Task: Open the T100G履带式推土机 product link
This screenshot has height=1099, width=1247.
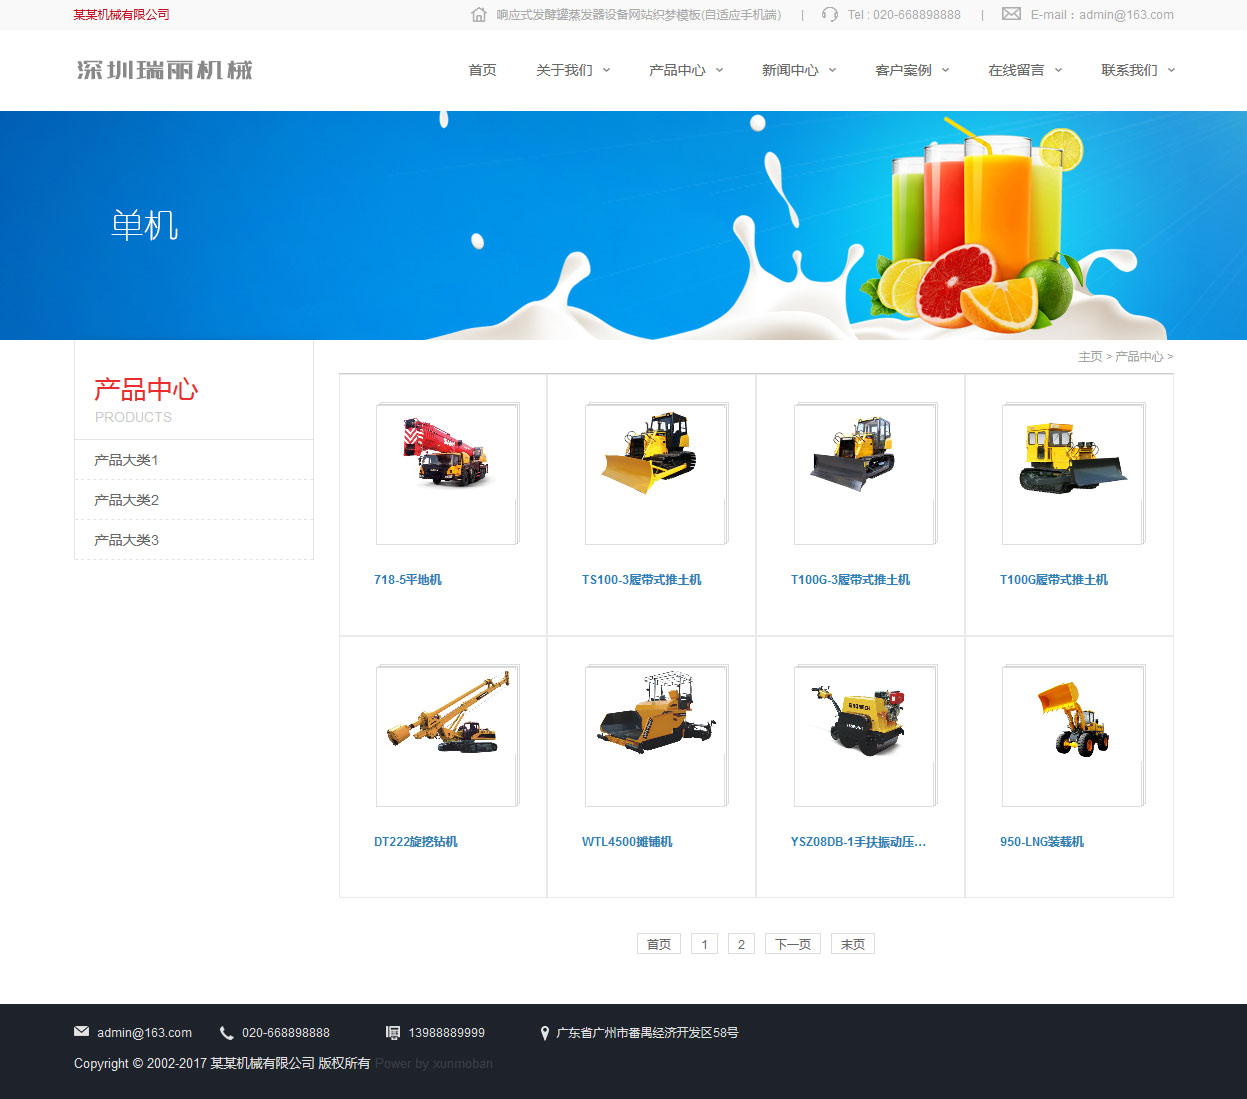Action: click(x=1053, y=580)
